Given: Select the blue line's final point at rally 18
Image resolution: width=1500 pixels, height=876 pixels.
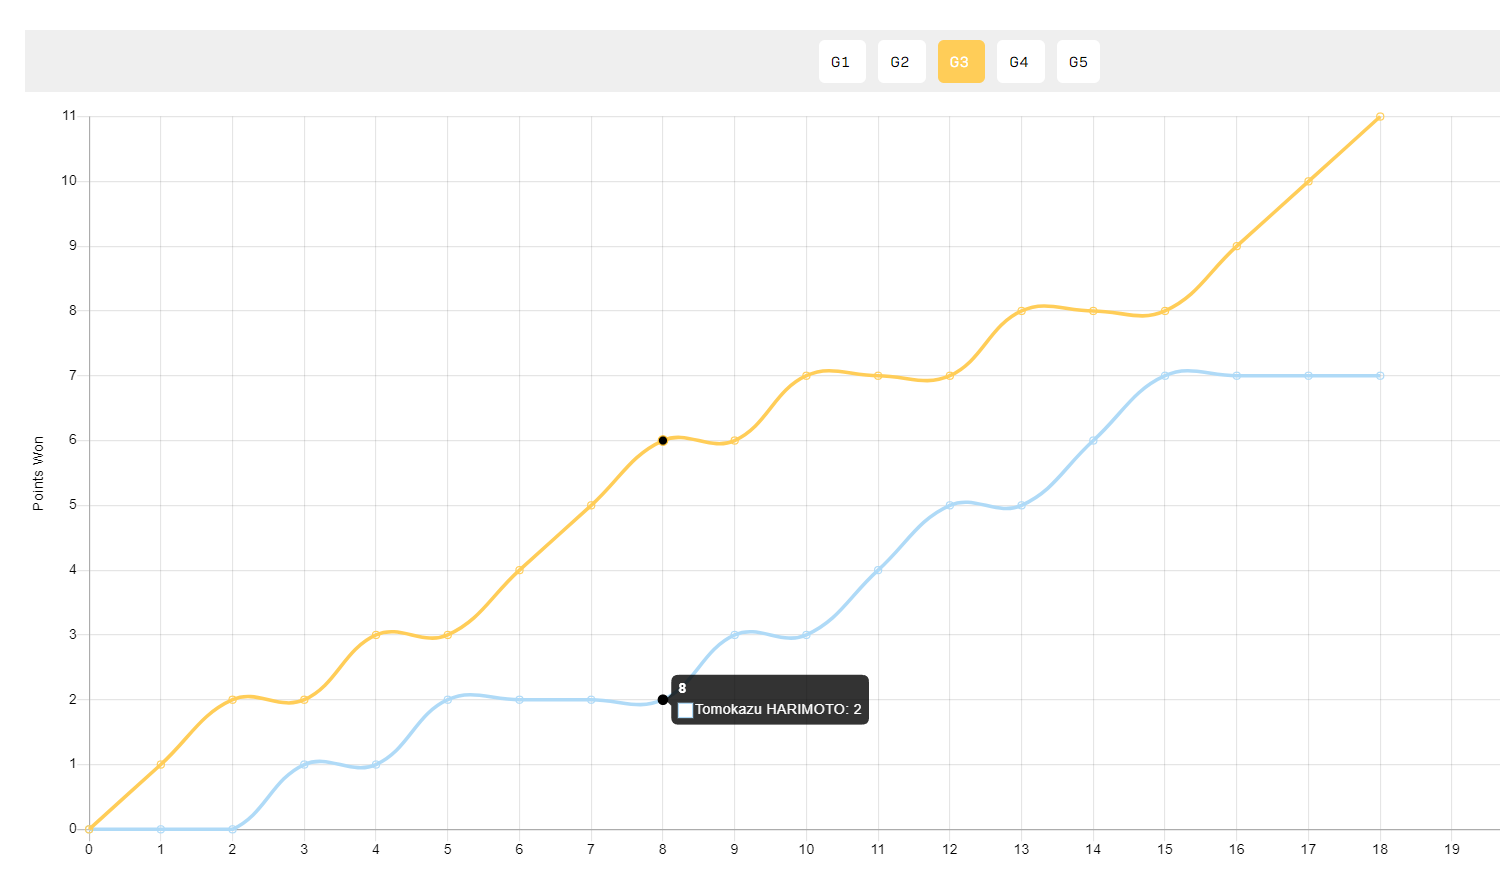Looking at the screenshot, I should tap(1380, 376).
